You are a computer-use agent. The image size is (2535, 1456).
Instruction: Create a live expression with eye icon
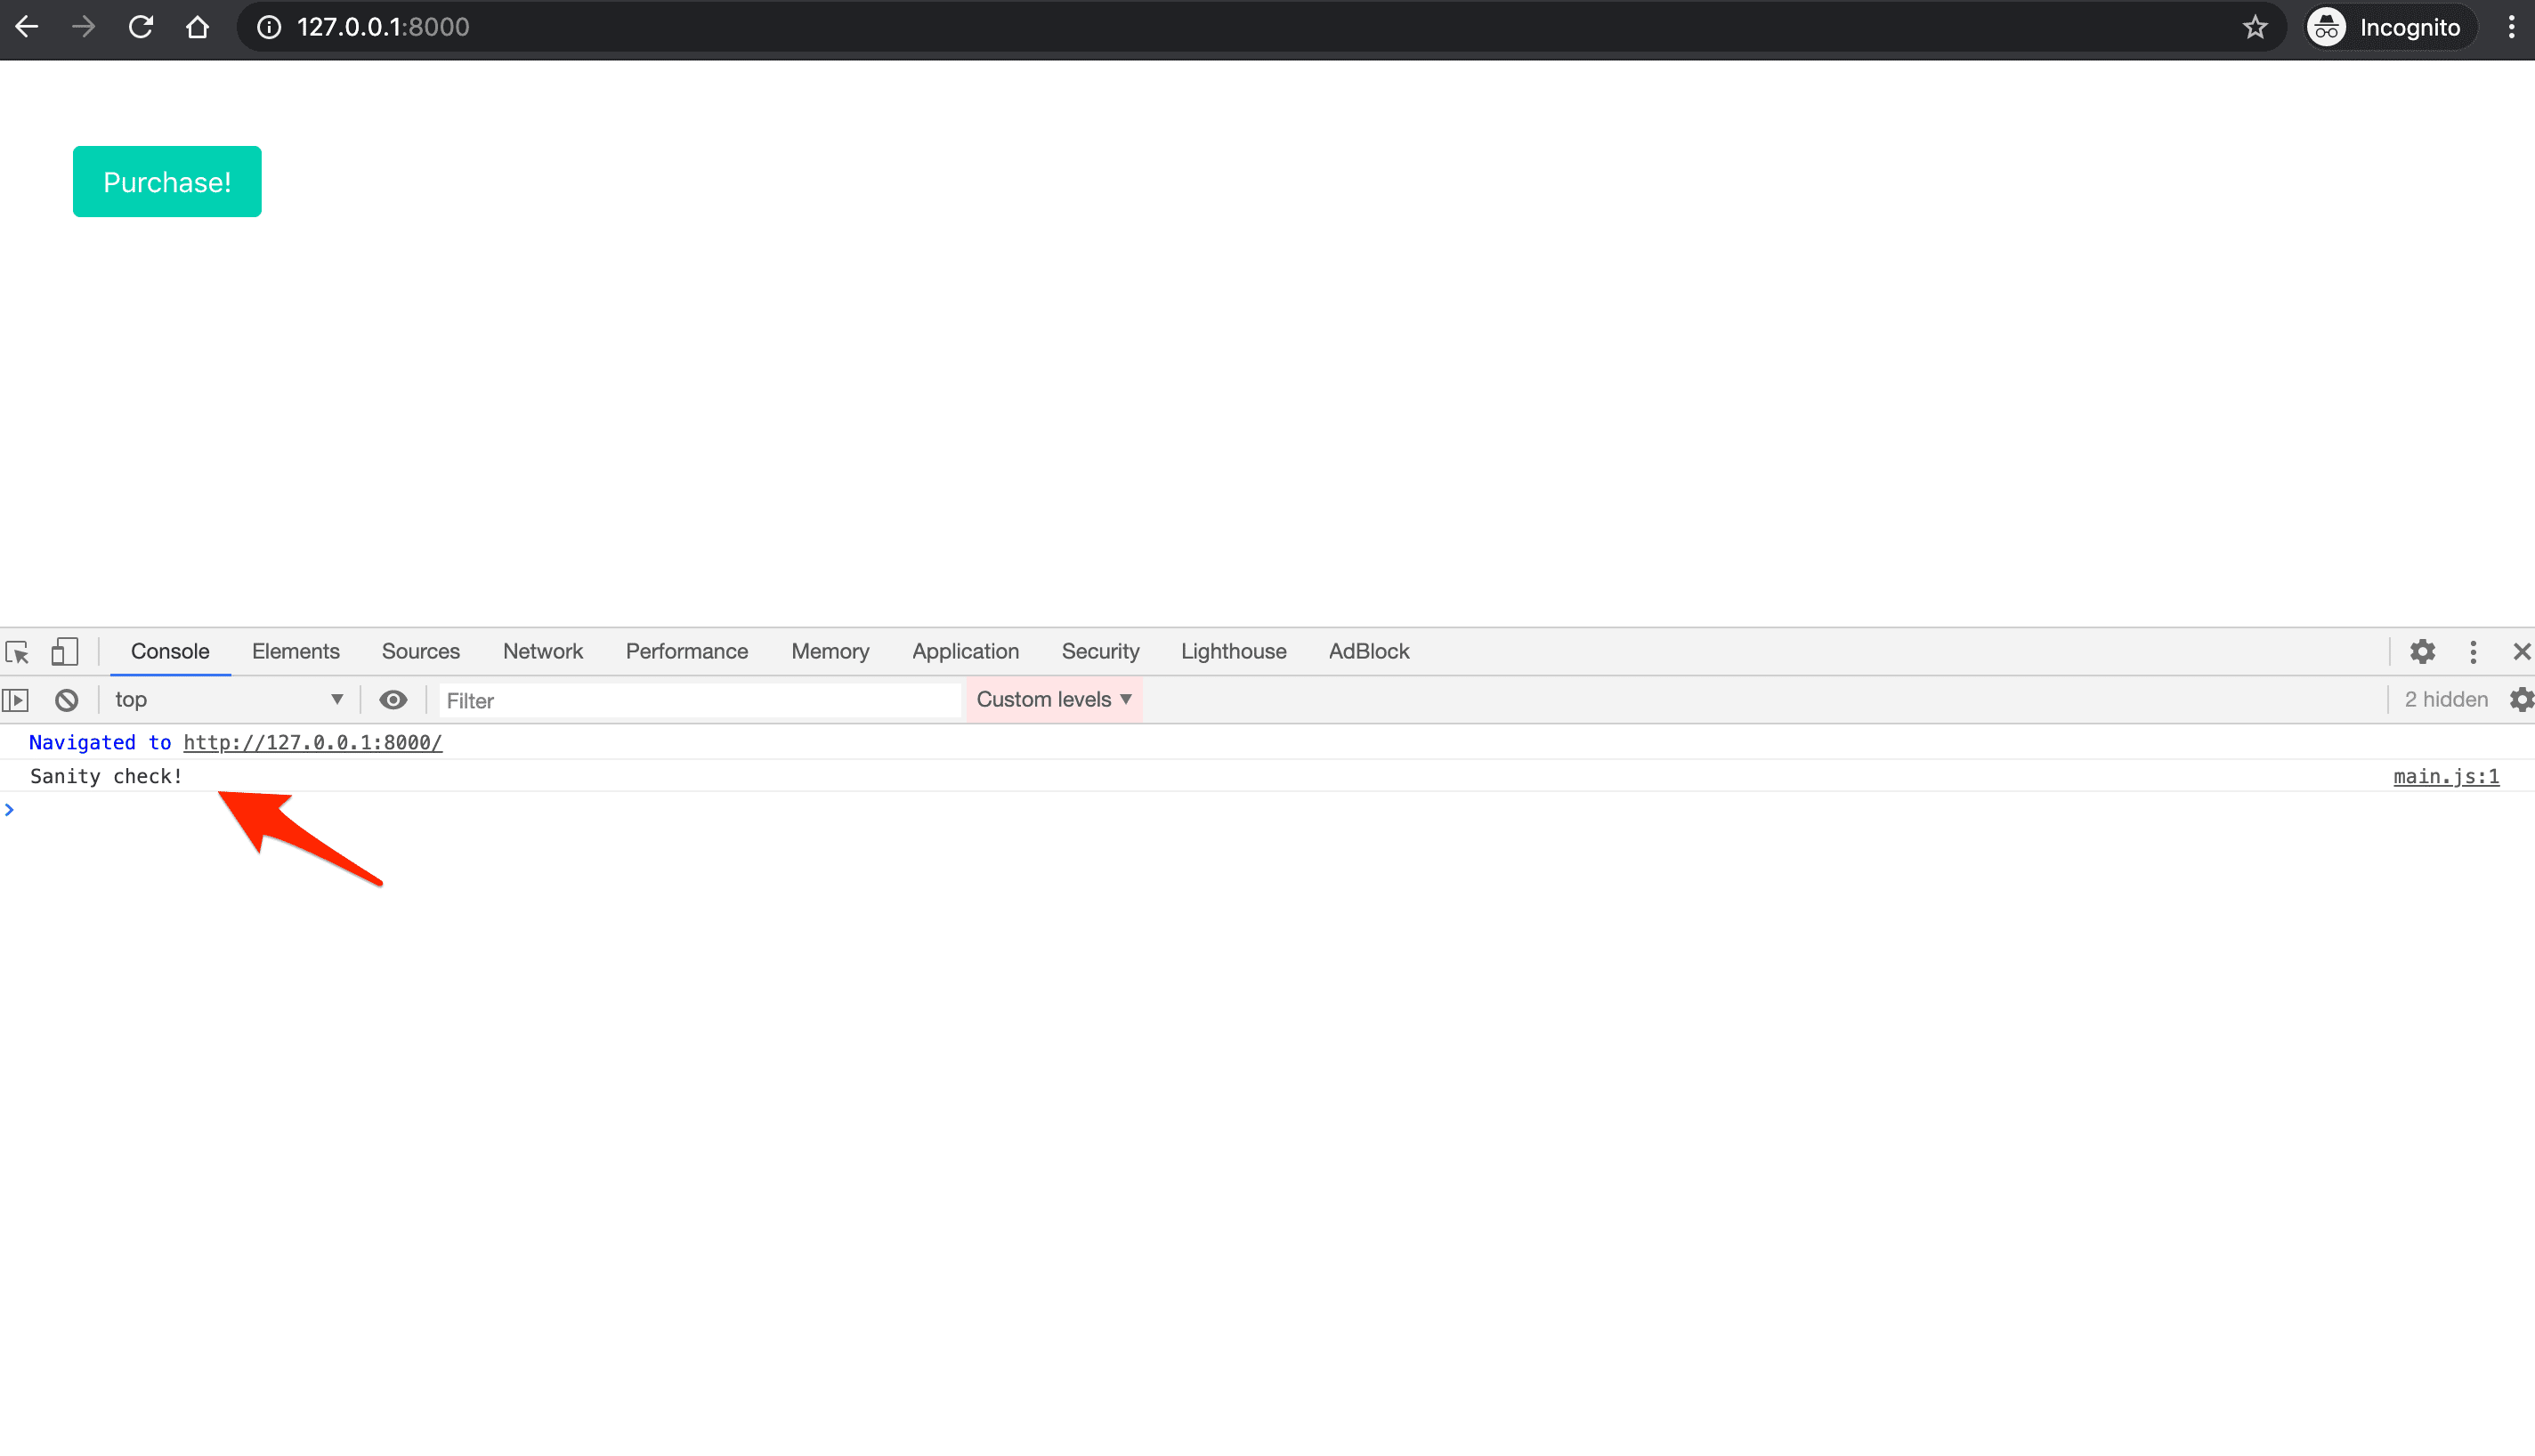(393, 700)
